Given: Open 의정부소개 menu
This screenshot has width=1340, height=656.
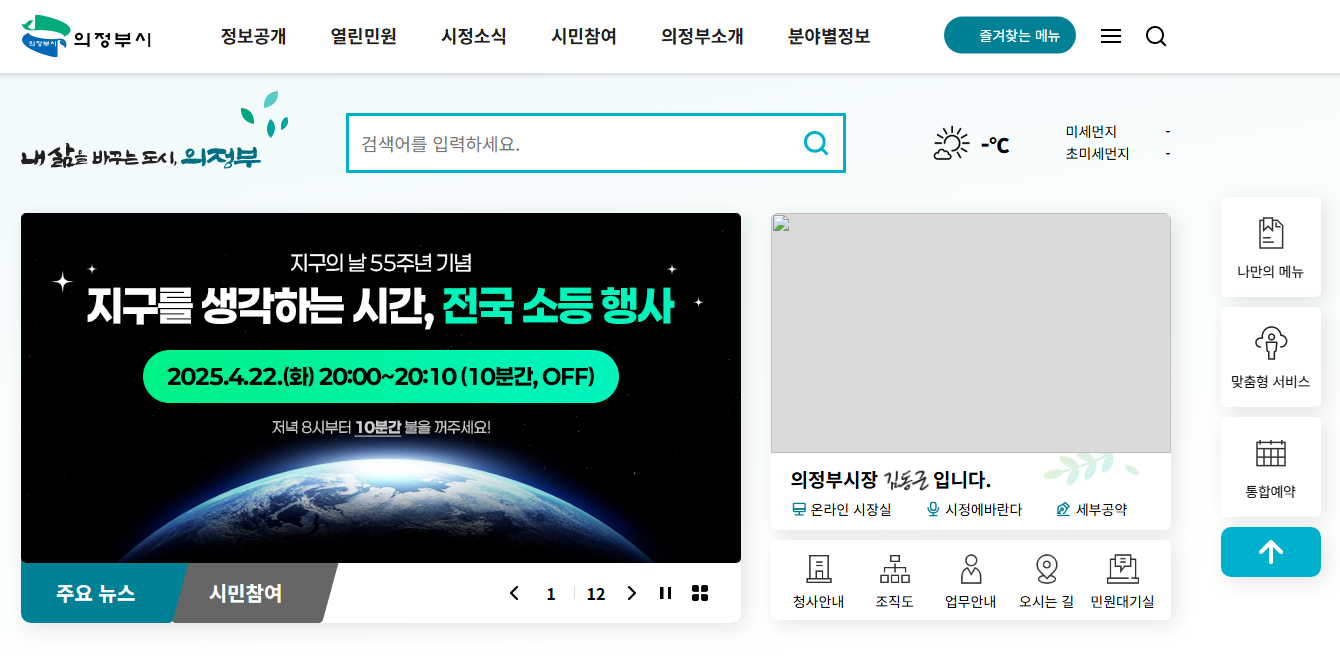Looking at the screenshot, I should click(702, 37).
